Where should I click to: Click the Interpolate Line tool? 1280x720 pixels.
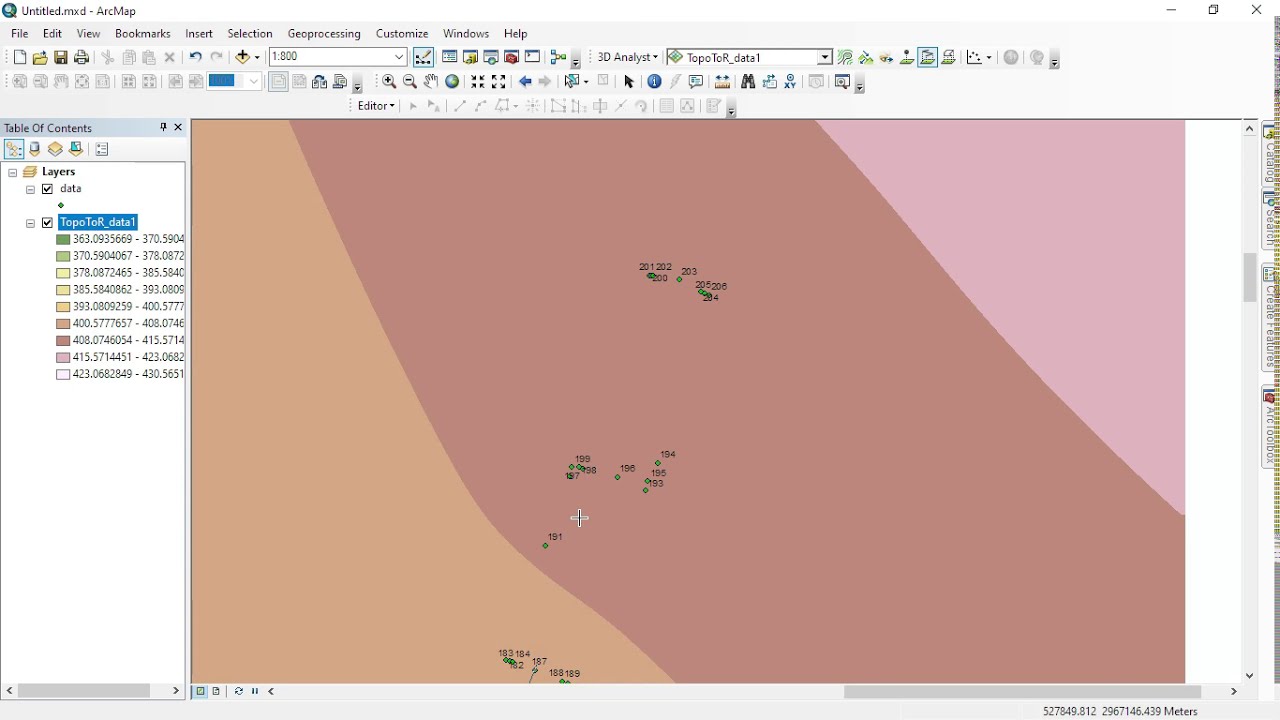[928, 57]
